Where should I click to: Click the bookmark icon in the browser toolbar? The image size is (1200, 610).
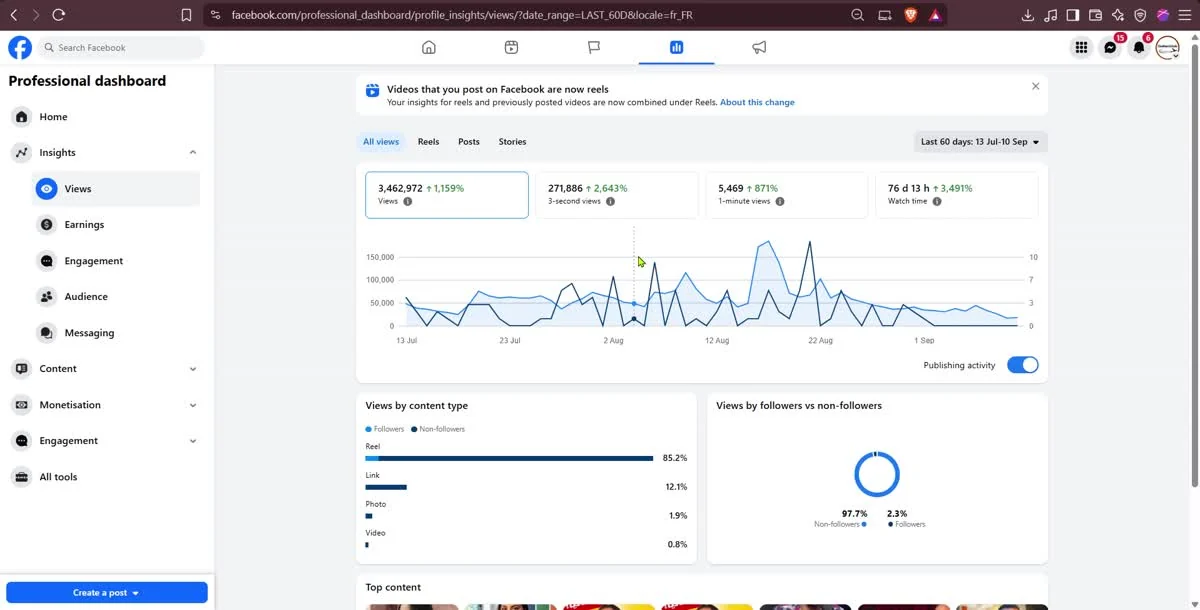click(x=186, y=15)
